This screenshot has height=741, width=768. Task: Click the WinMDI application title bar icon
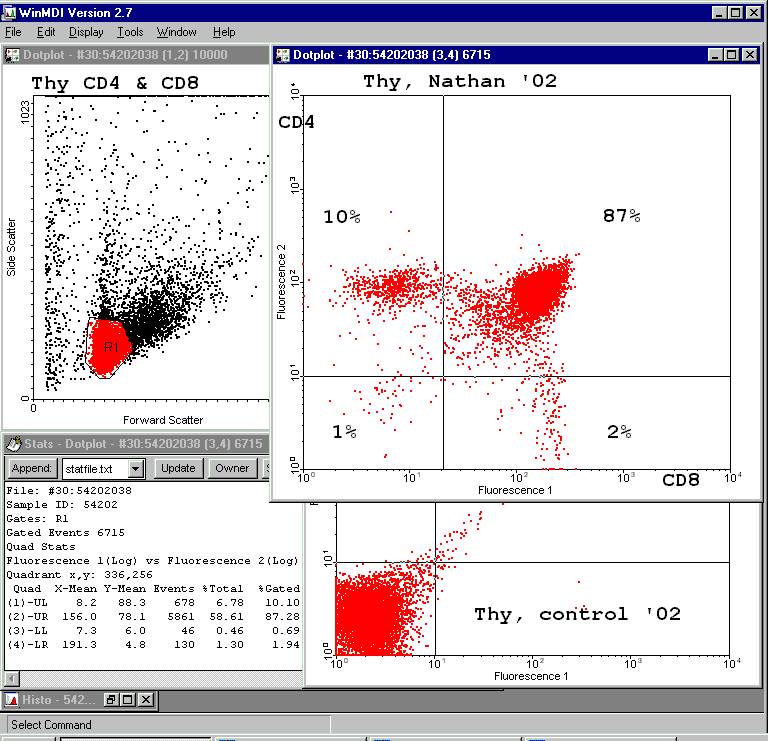(x=10, y=12)
